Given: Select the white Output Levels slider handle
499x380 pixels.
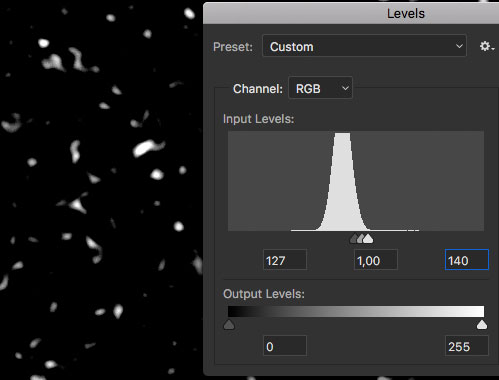Looking at the screenshot, I should [x=482, y=324].
